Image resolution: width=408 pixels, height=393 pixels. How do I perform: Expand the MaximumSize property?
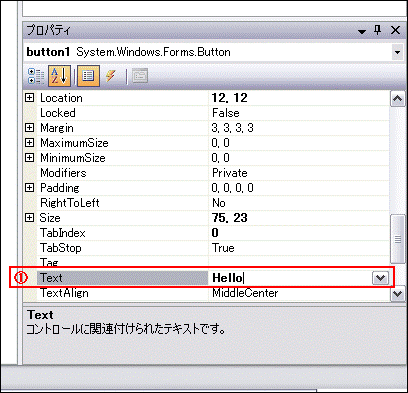pyautogui.click(x=30, y=143)
